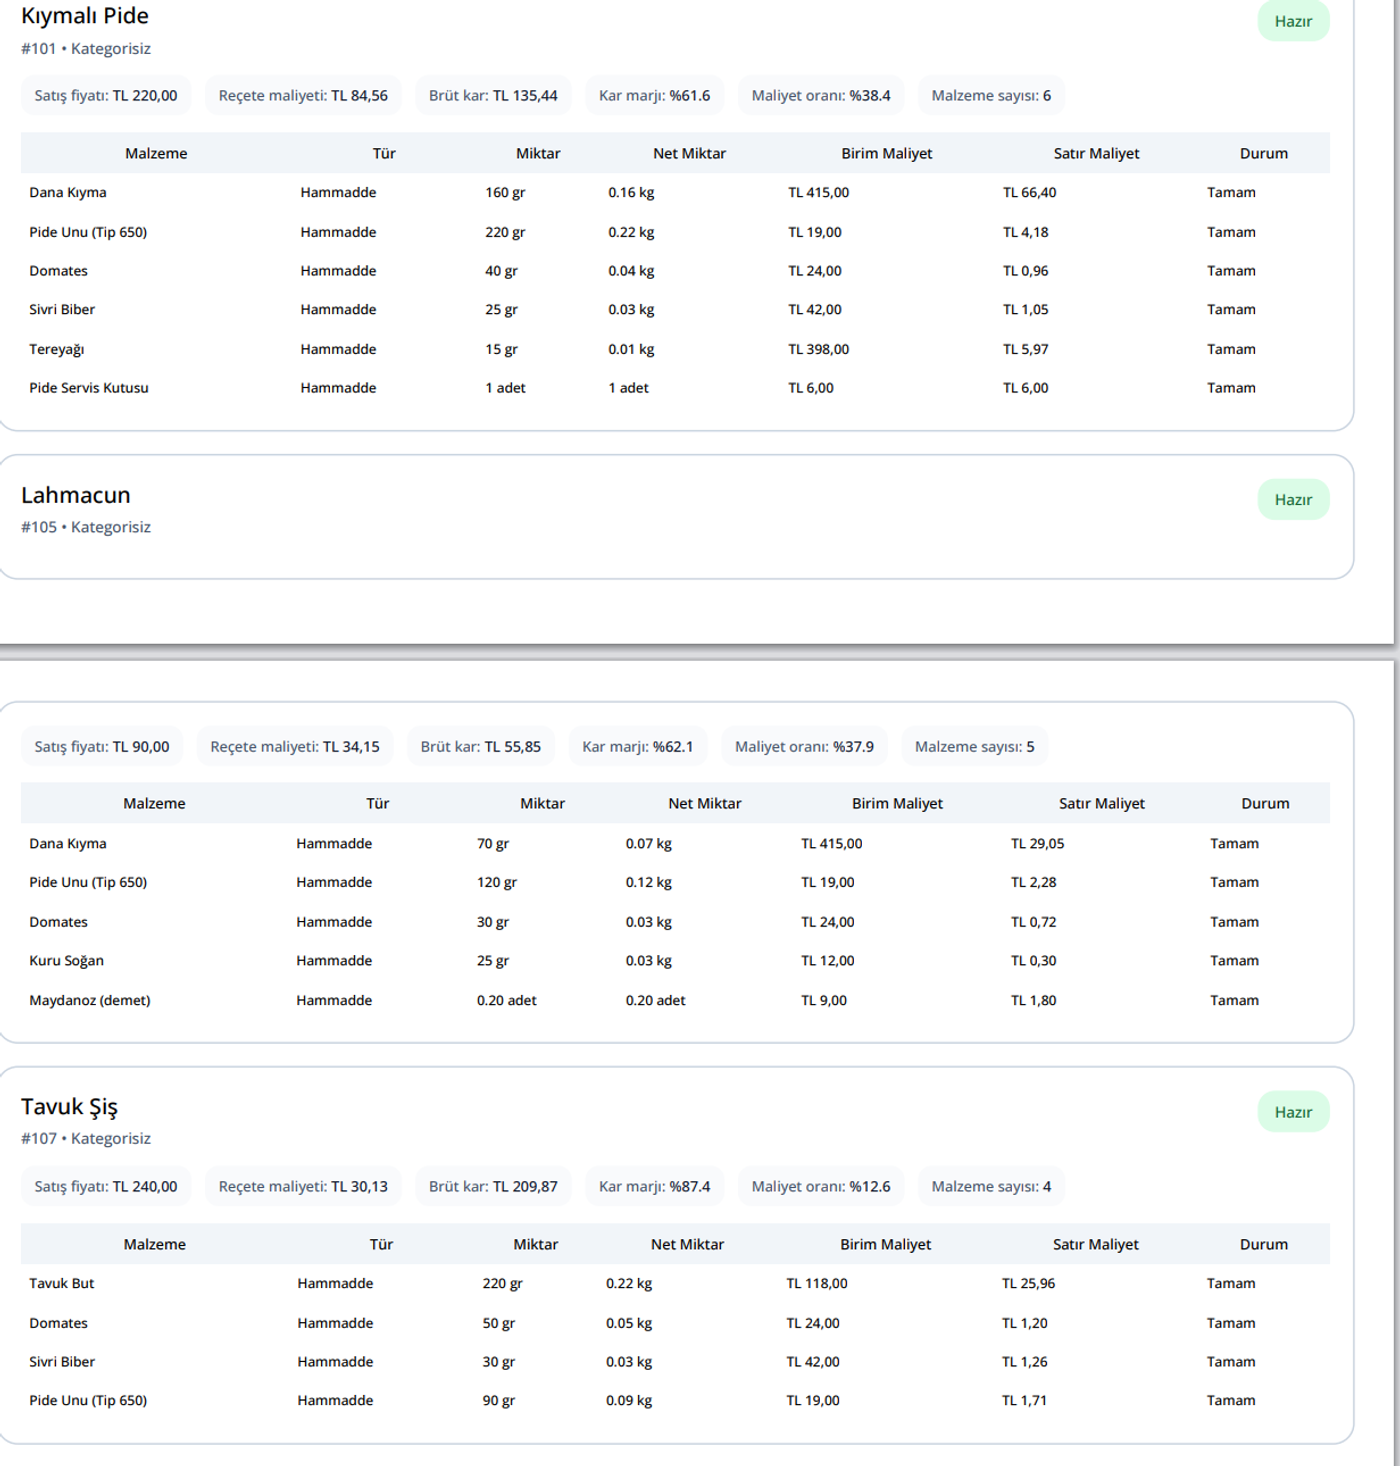Screen dimensions: 1400x1466
Task: Select the Tereyağı ingredient row name
Action: [57, 349]
